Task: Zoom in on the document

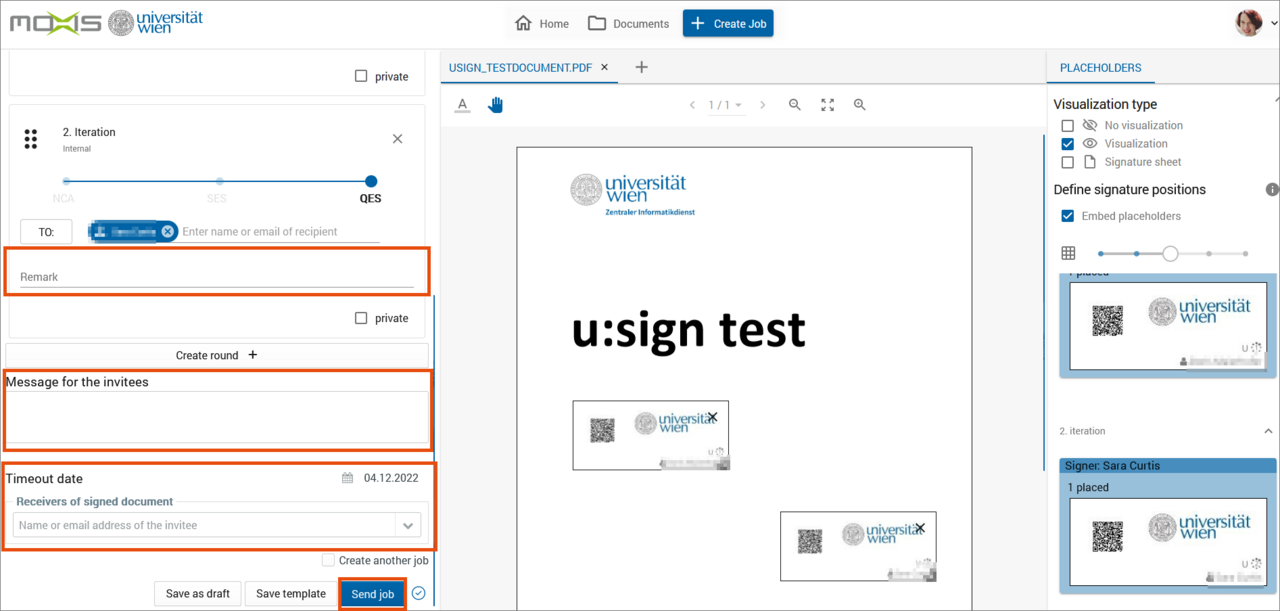Action: (x=859, y=105)
